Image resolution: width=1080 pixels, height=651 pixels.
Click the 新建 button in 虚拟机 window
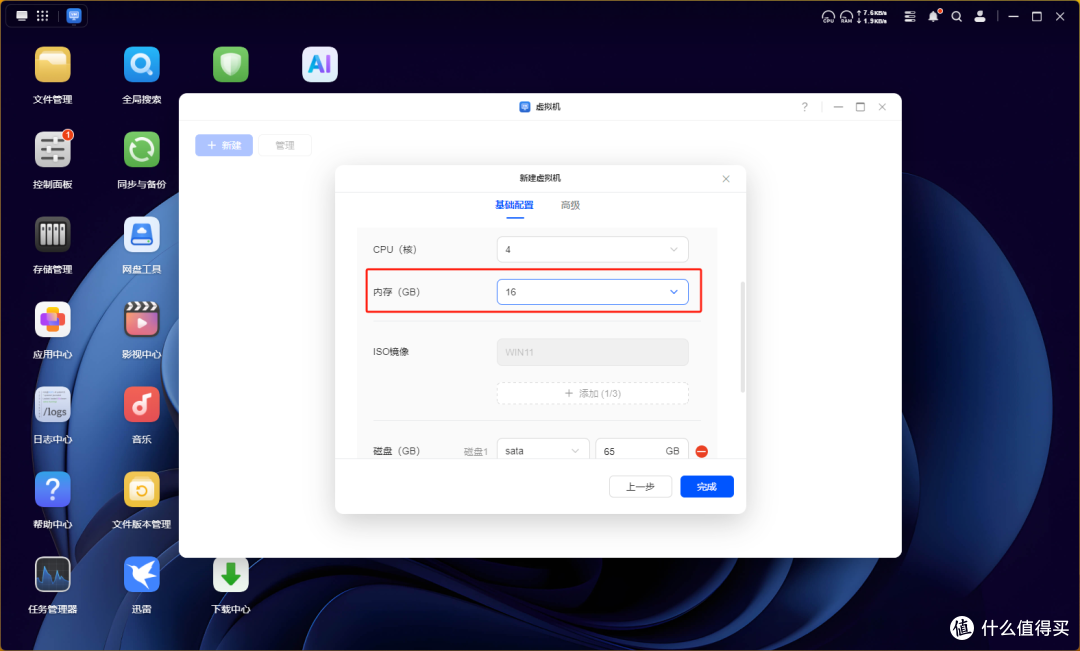224,145
